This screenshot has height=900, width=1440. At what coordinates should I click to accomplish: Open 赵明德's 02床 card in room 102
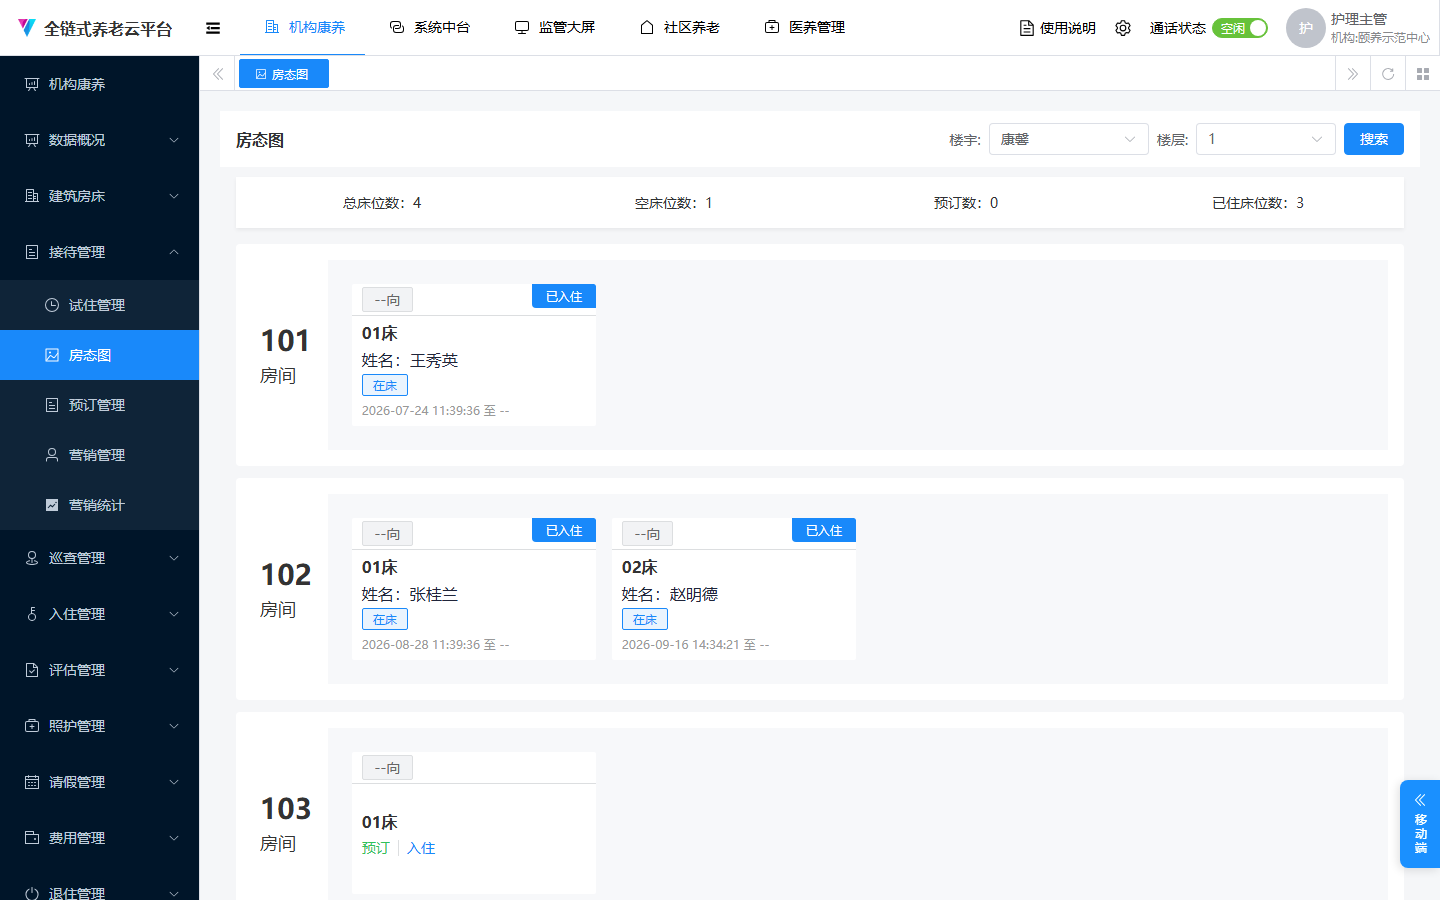pyautogui.click(x=734, y=589)
